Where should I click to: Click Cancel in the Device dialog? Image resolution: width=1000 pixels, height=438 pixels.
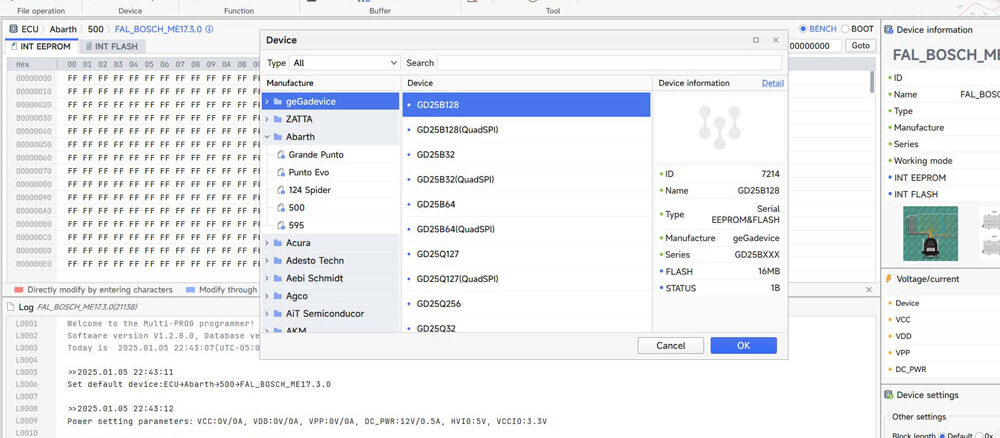coord(670,346)
